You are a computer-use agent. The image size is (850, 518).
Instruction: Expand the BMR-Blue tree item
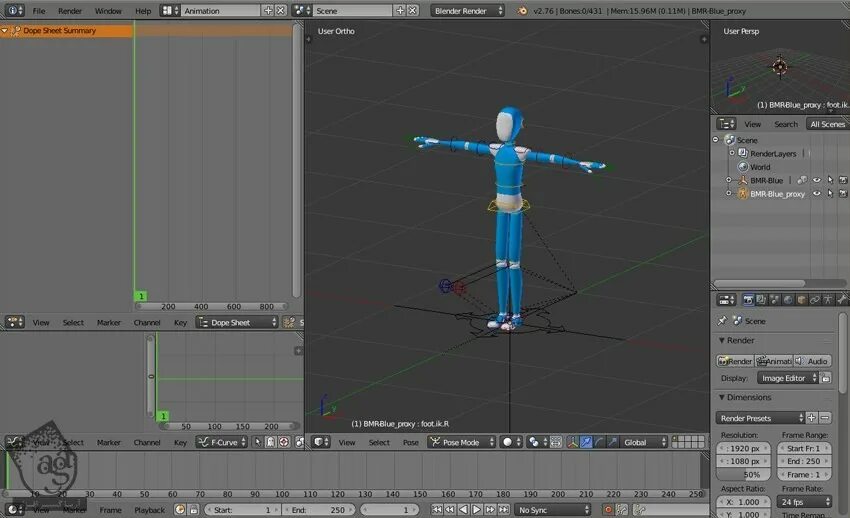coord(729,180)
